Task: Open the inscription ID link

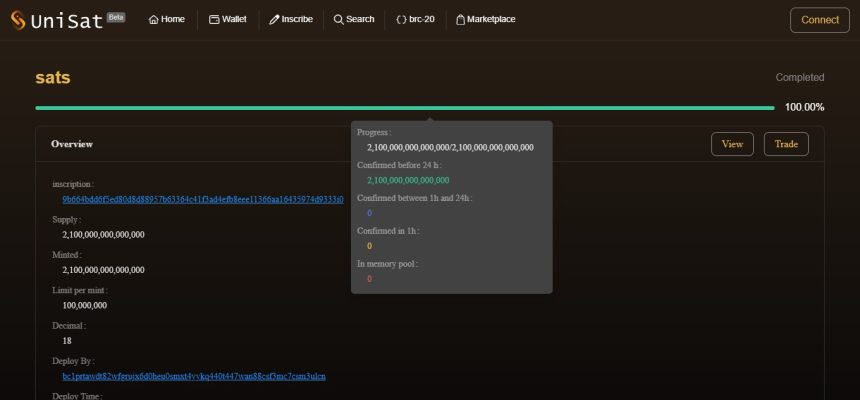Action: (x=203, y=199)
